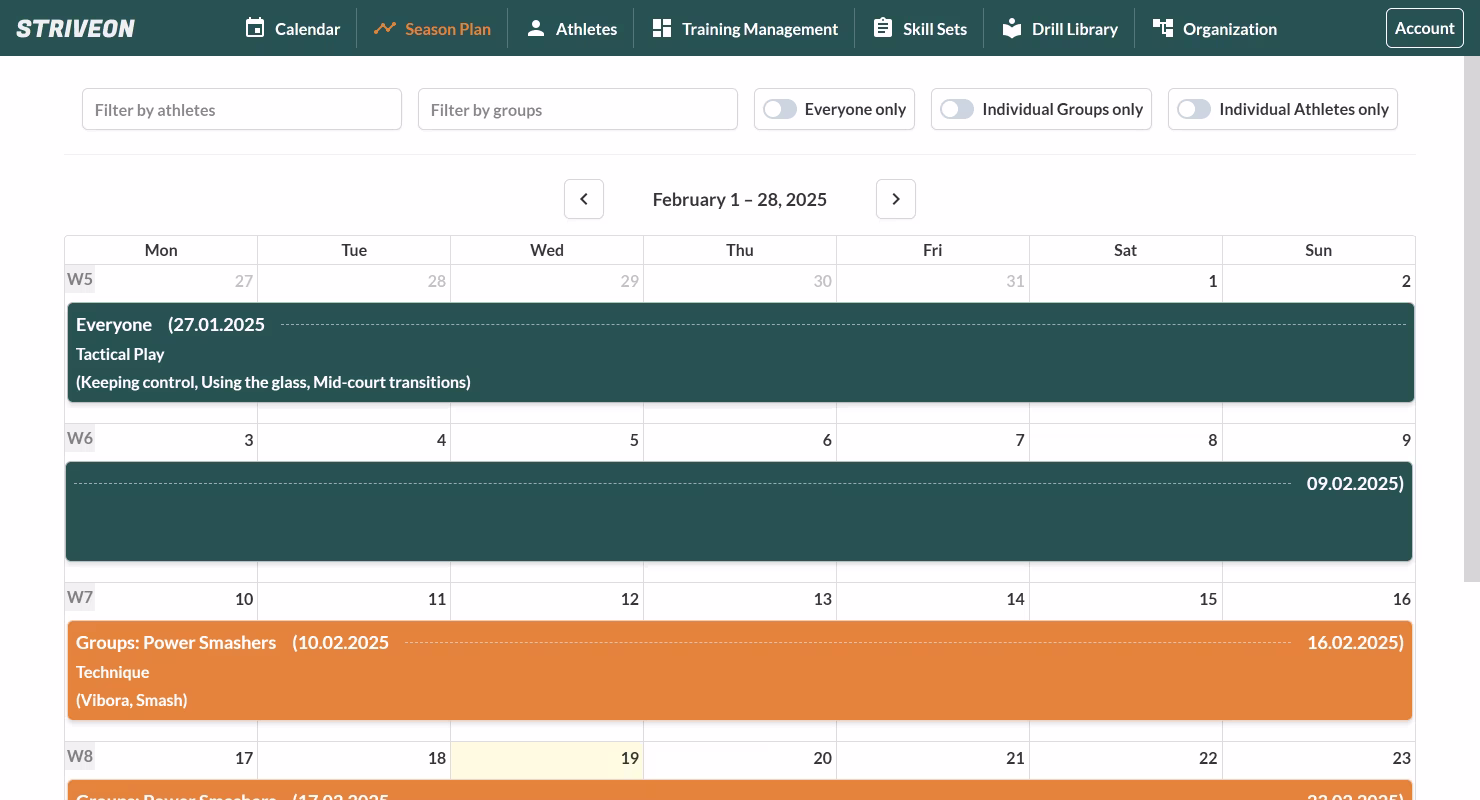Switch to the Training Management tab
The image size is (1480, 800).
(759, 29)
